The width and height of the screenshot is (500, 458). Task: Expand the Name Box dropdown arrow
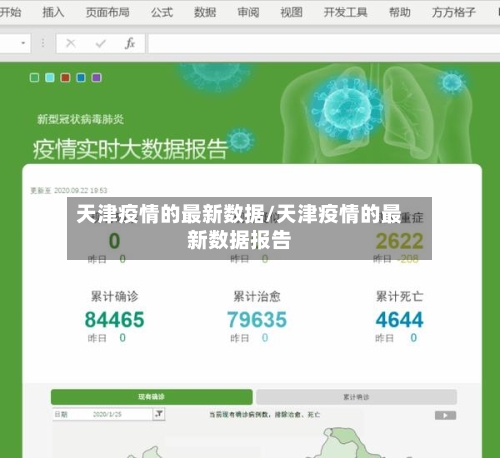[23, 43]
